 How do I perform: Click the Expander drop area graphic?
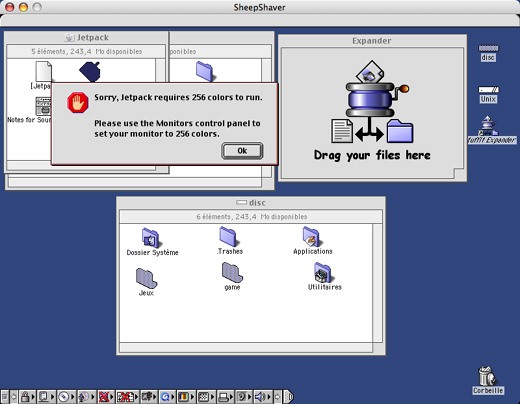click(x=373, y=102)
